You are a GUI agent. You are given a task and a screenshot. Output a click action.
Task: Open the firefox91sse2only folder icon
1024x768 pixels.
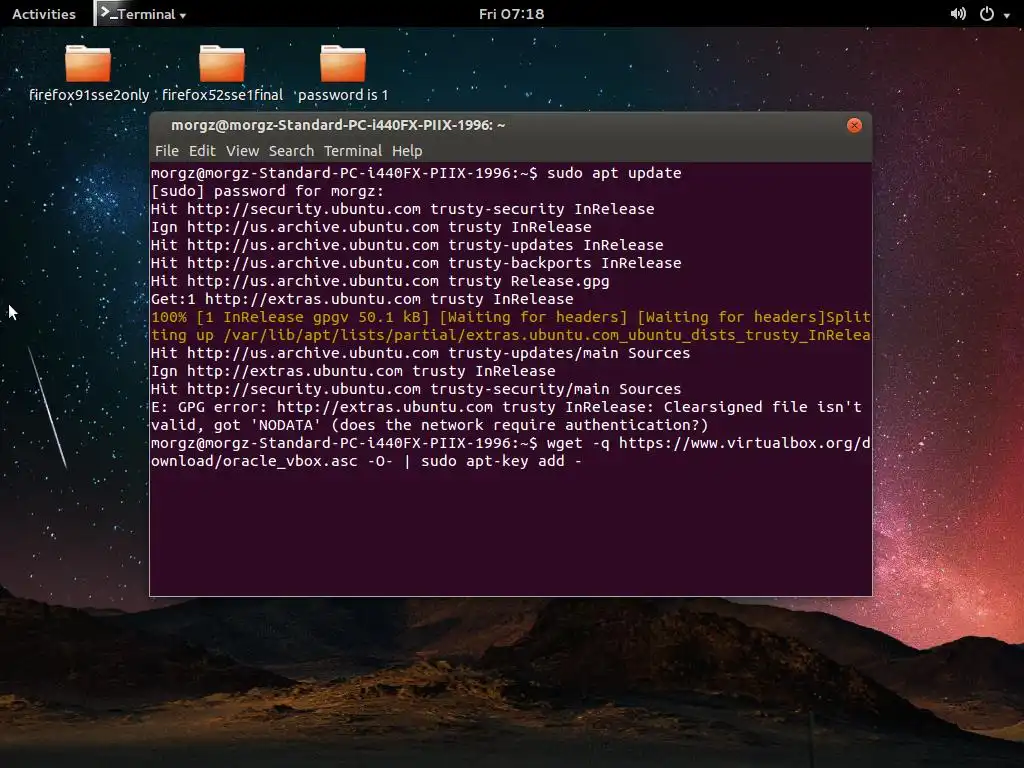click(x=88, y=64)
